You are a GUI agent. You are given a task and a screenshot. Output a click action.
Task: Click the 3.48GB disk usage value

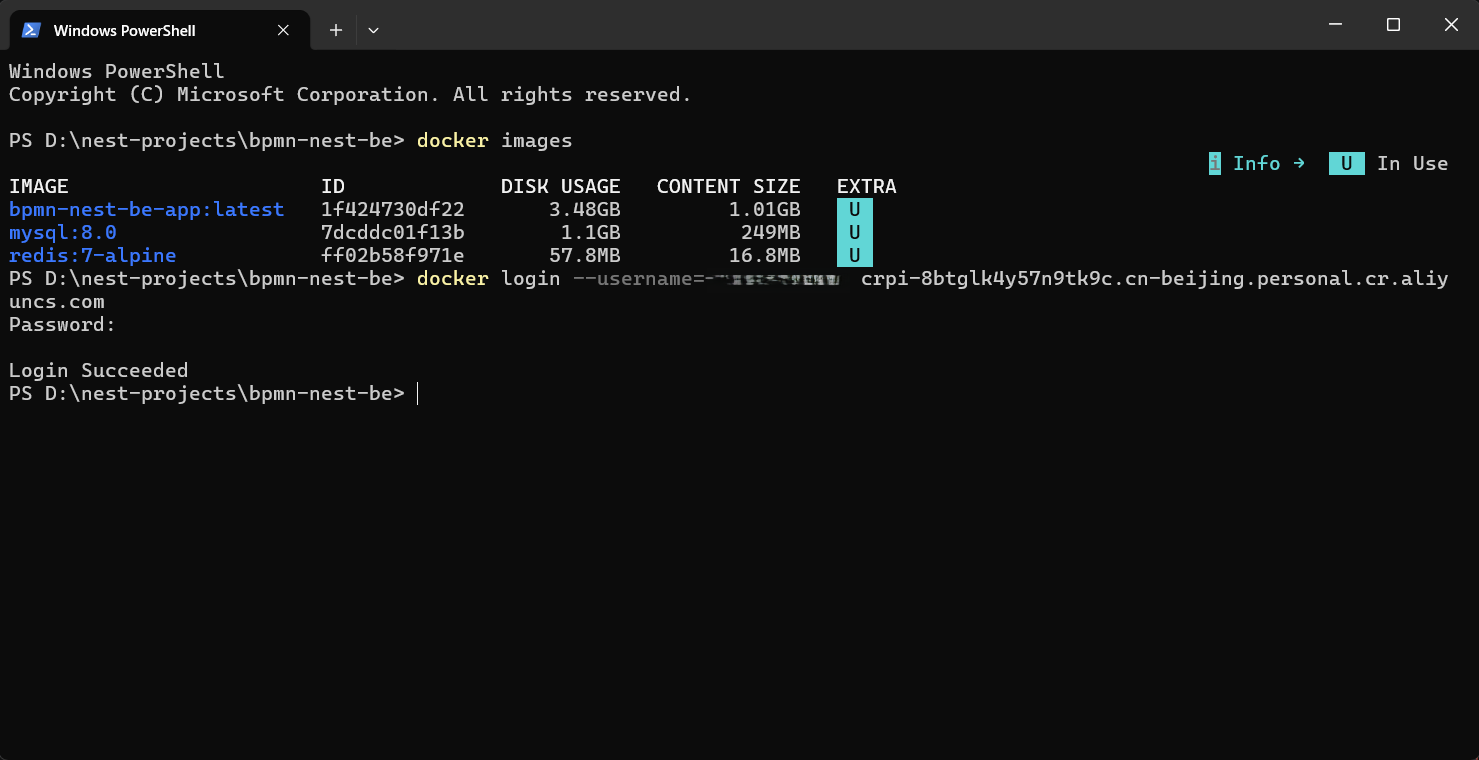(x=585, y=209)
